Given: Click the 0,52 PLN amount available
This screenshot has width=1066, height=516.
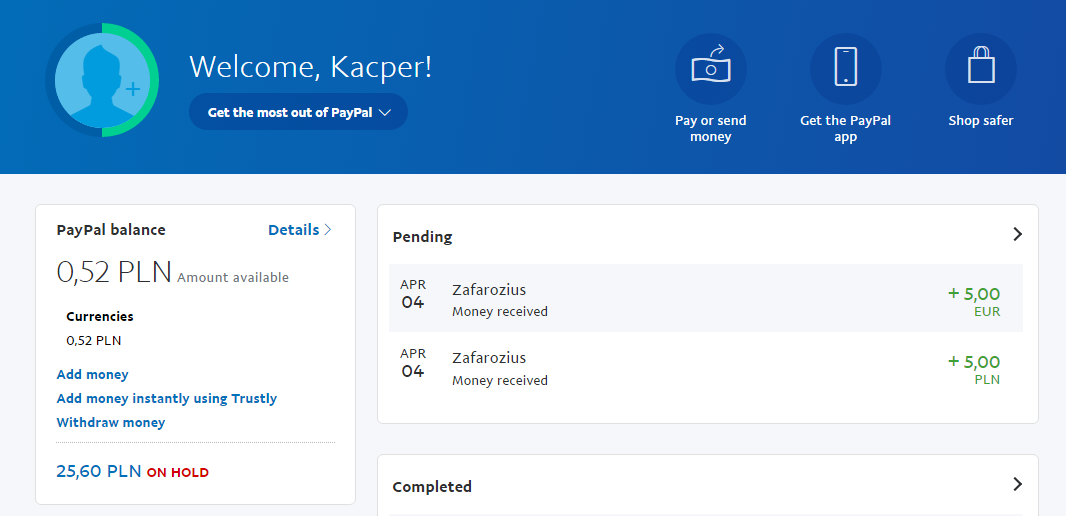Looking at the screenshot, I should (114, 272).
